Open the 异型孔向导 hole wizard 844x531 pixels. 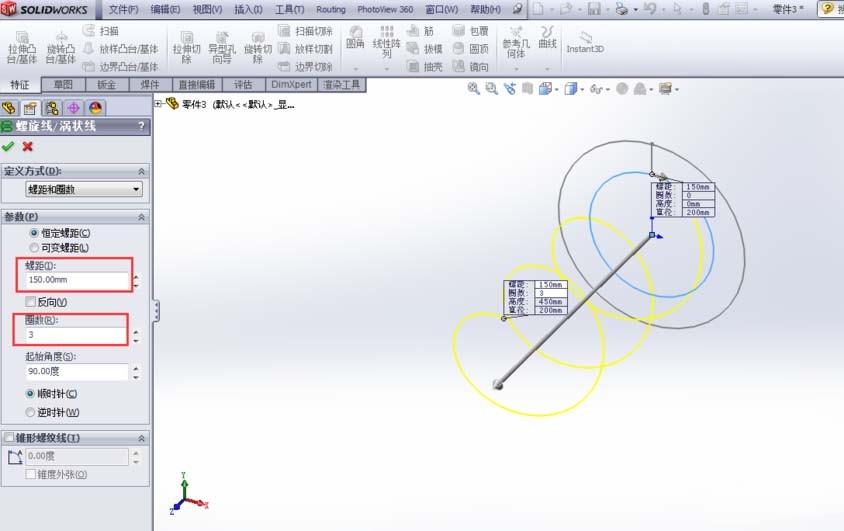[x=222, y=47]
